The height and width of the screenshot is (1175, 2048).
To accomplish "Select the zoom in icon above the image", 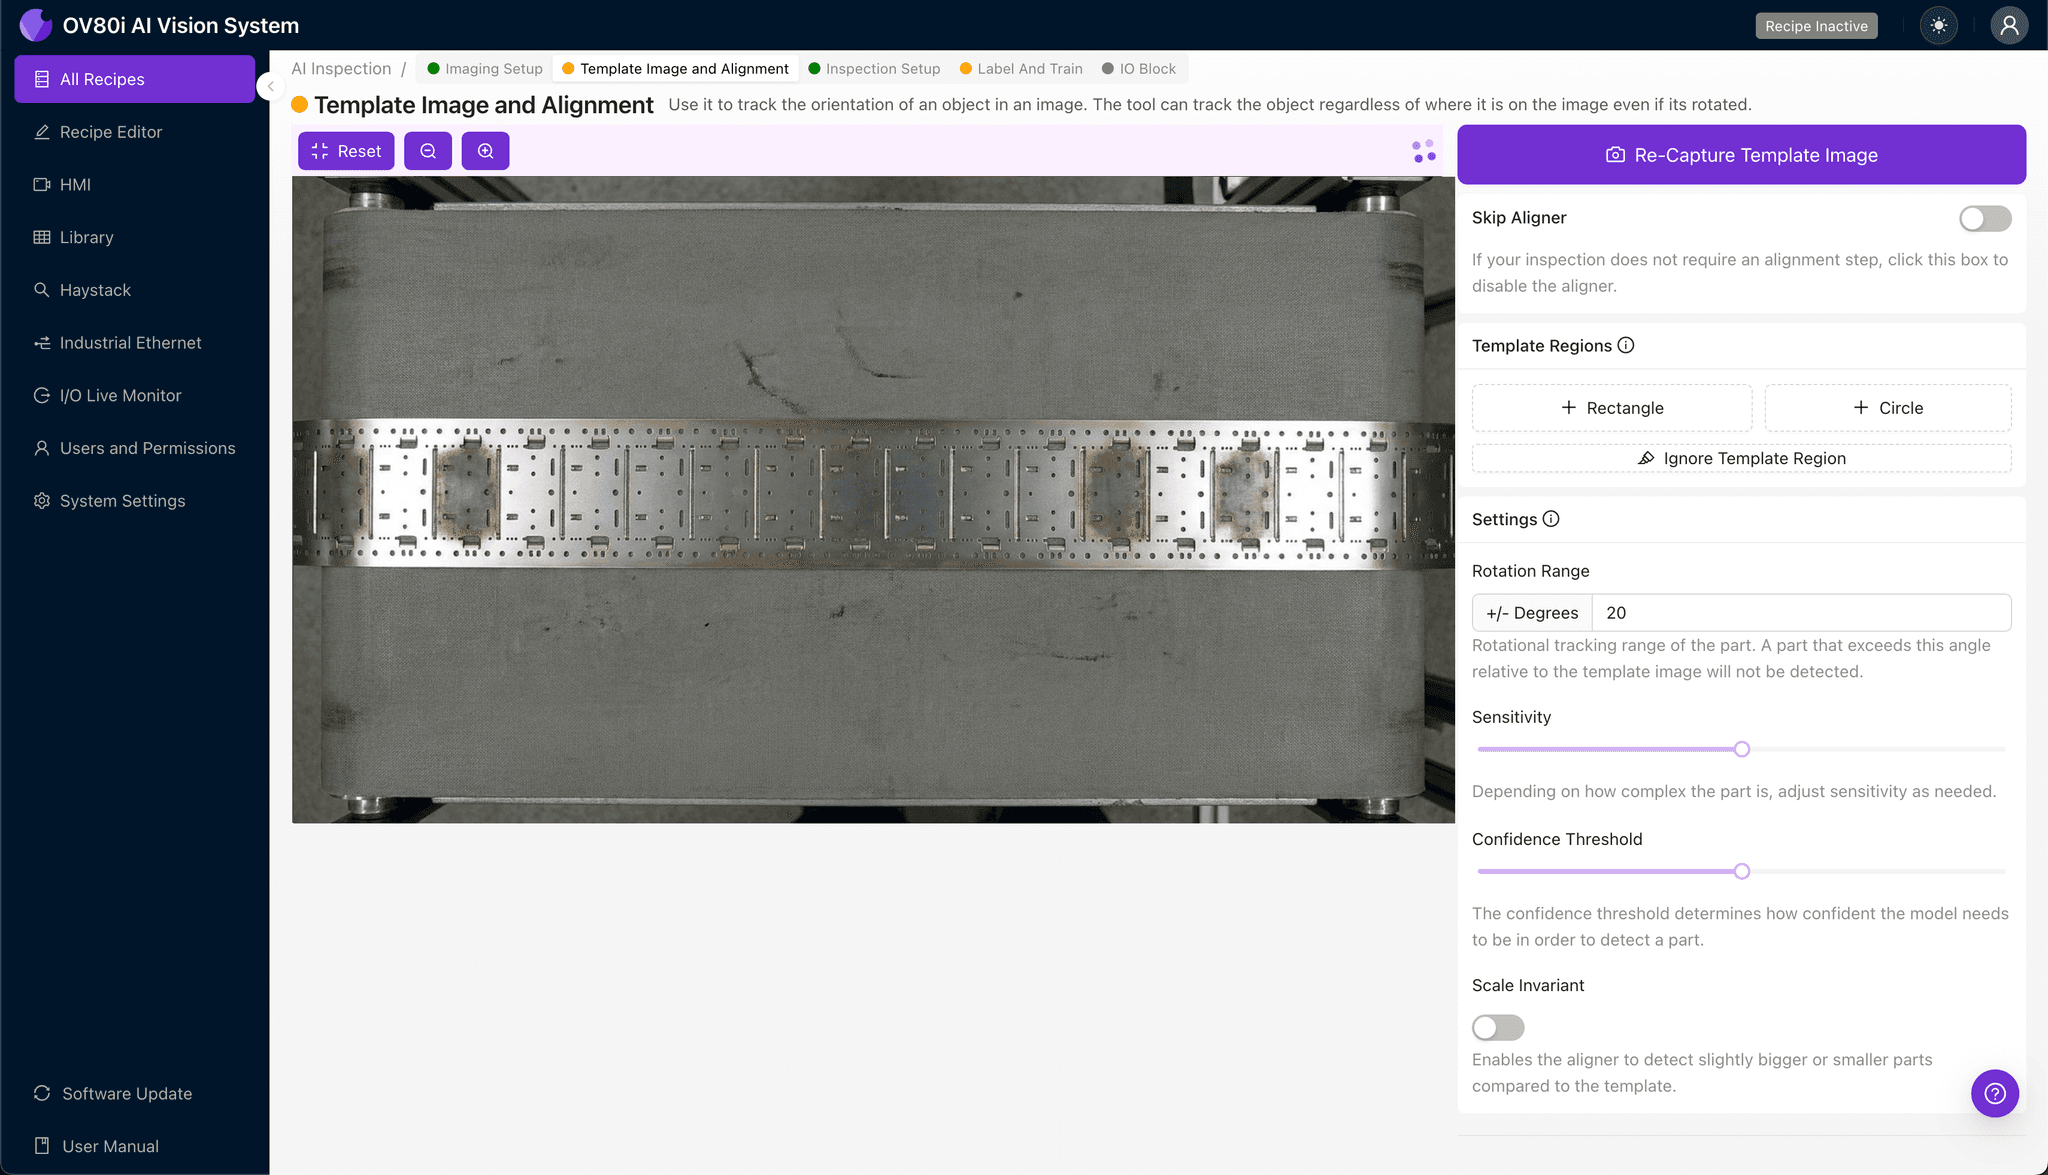I will click(486, 150).
